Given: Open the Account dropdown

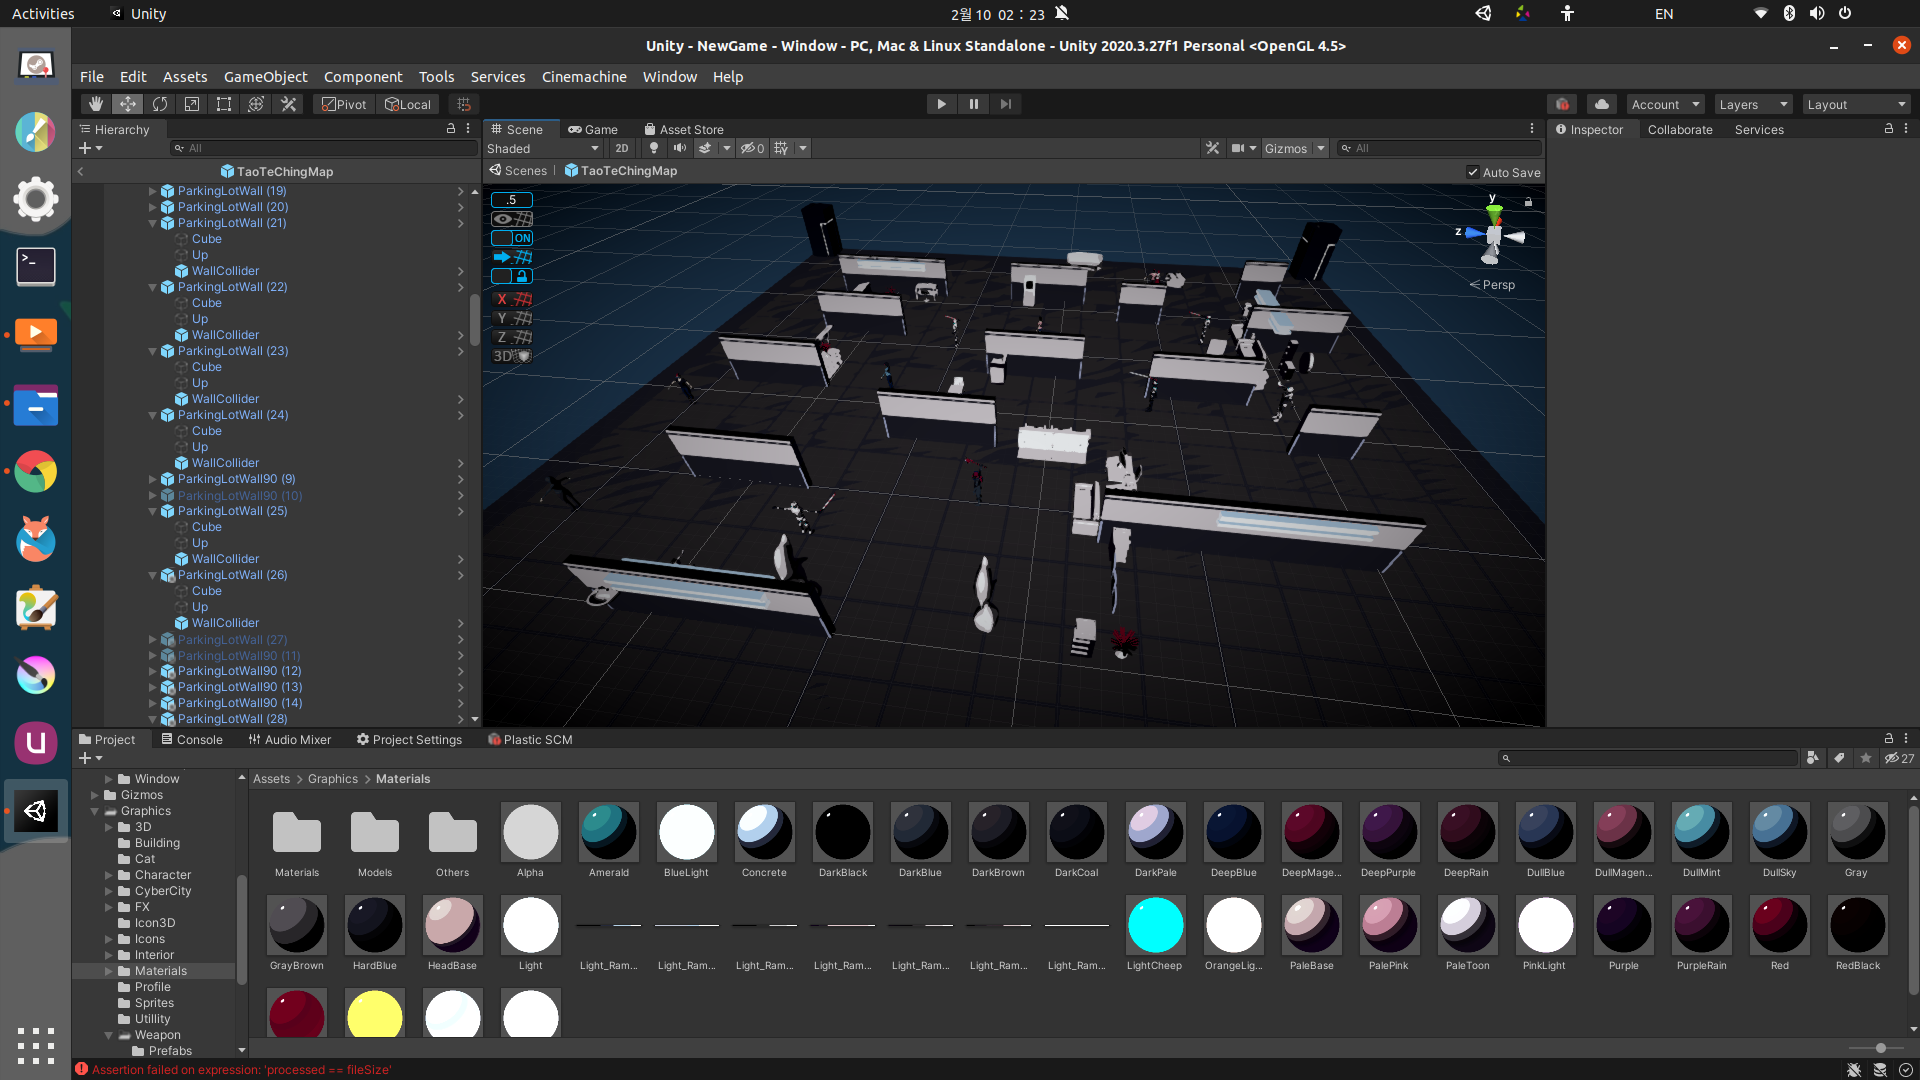Looking at the screenshot, I should pos(1665,104).
